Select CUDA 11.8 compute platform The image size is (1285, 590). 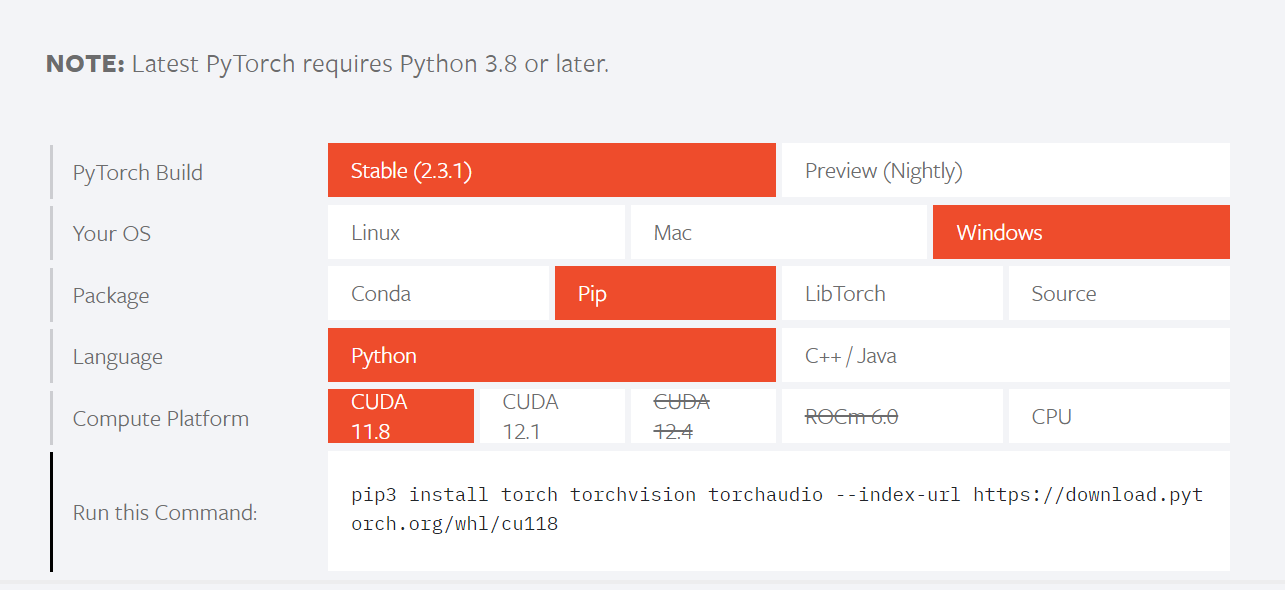(401, 416)
